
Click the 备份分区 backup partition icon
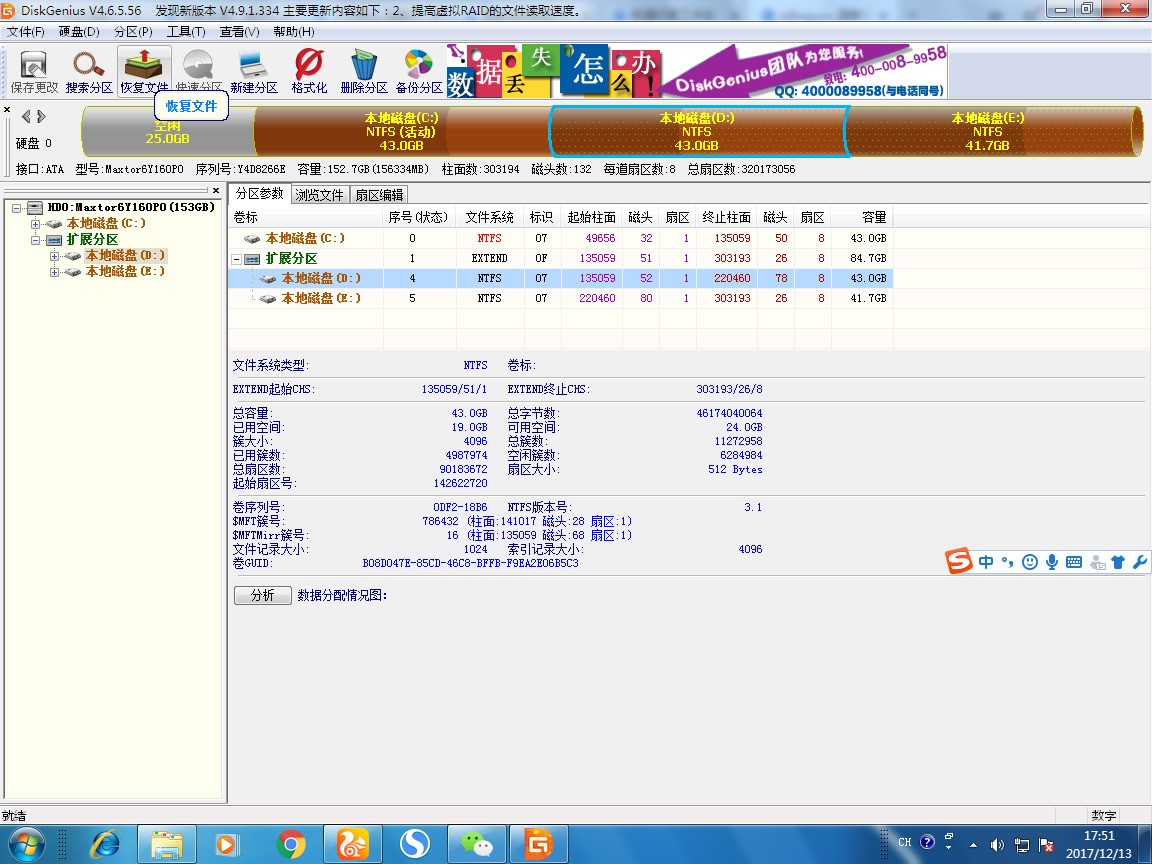tap(419, 72)
